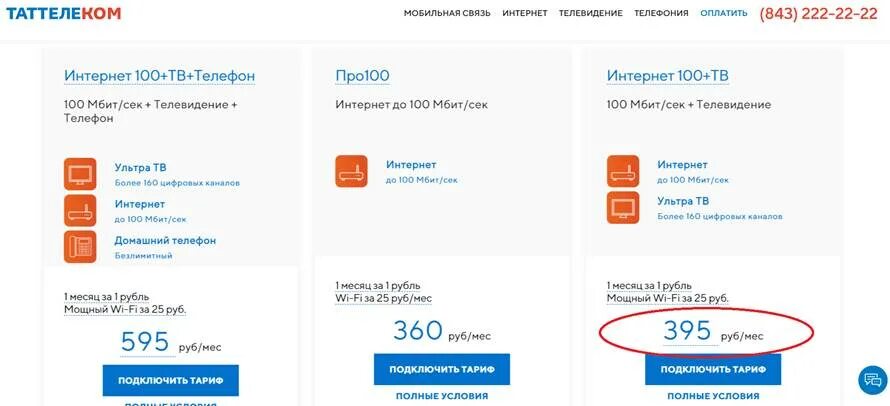The height and width of the screenshot is (406, 890).
Task: Click 1 месяц за 1 рубль in Про100 card
Action: pyautogui.click(x=377, y=286)
